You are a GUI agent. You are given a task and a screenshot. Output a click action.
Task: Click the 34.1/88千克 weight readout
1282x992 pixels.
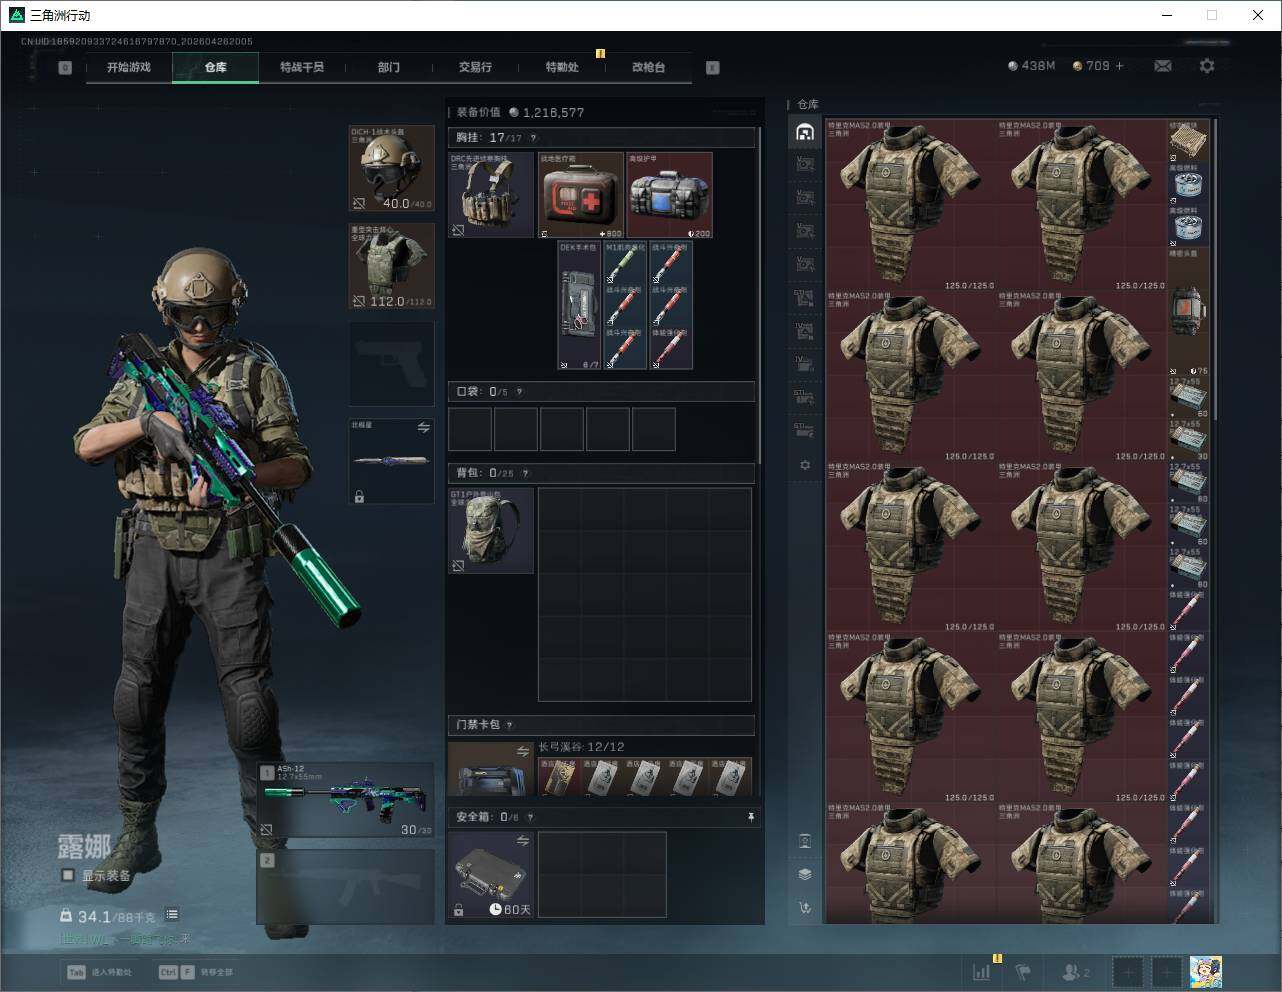tap(108, 916)
